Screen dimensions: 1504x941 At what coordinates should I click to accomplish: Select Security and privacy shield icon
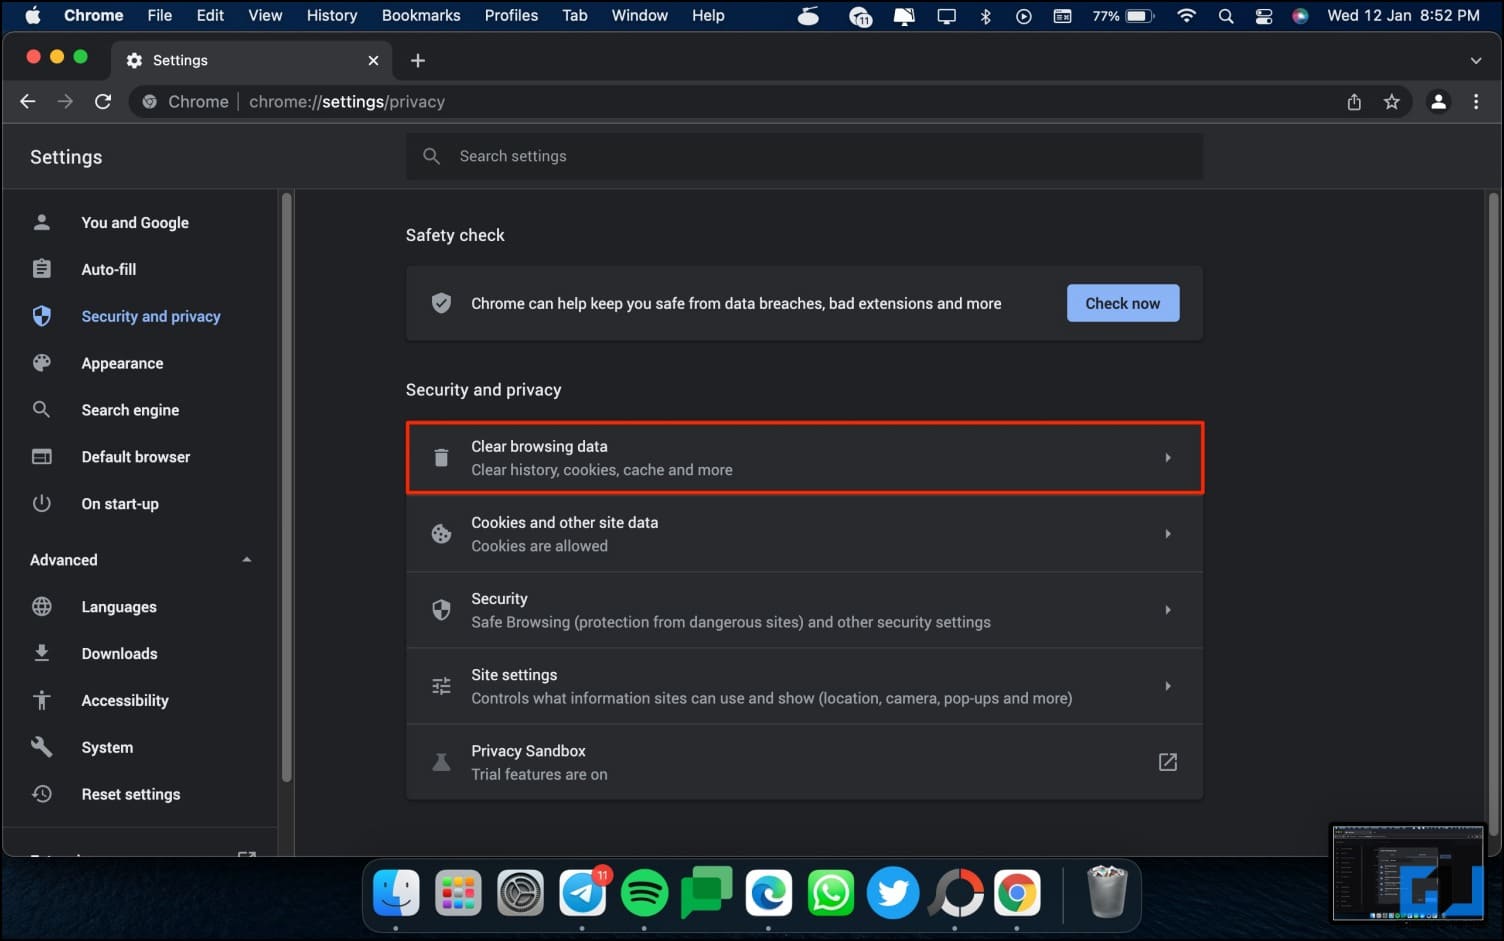[42, 316]
